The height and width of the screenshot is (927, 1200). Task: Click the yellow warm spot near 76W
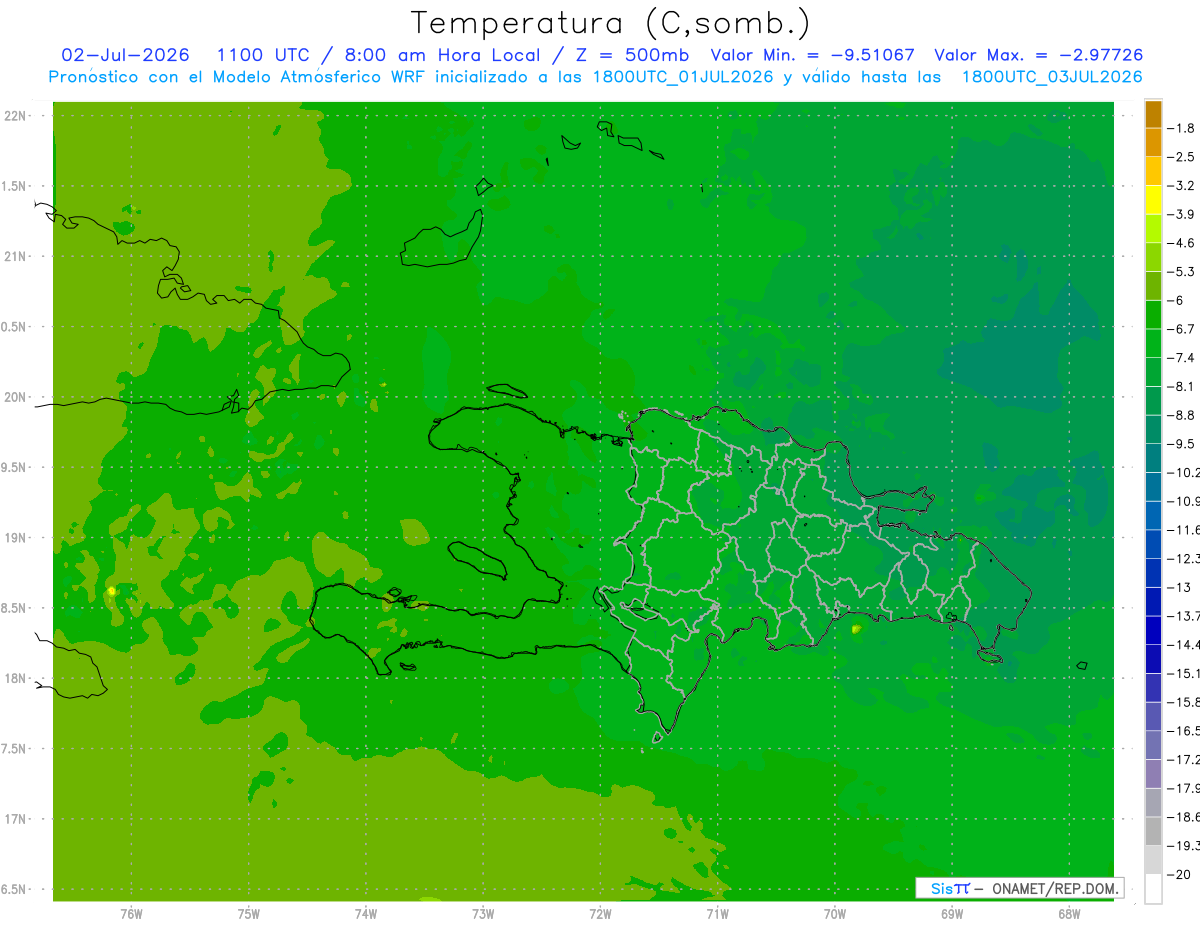(111, 591)
